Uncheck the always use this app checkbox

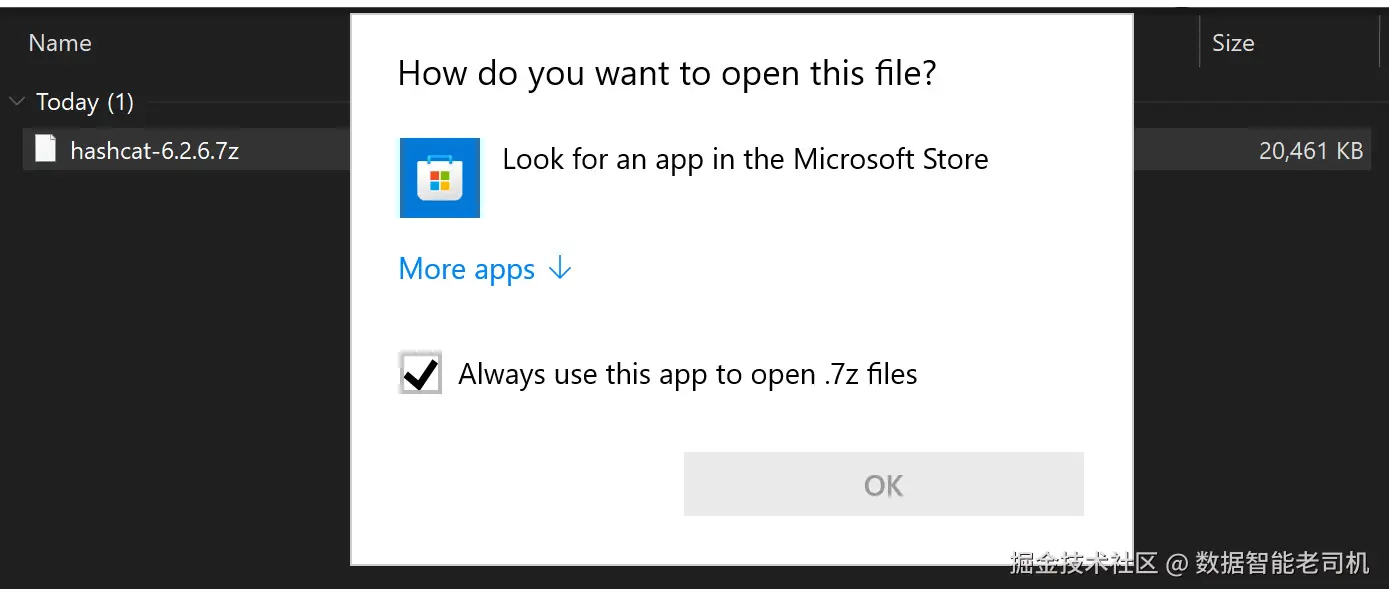[420, 374]
